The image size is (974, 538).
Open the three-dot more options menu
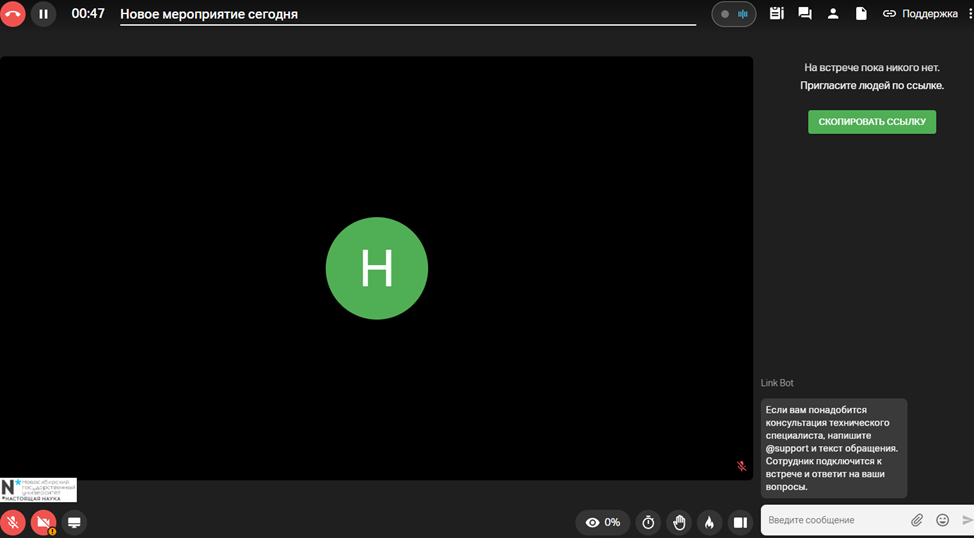tap(965, 14)
